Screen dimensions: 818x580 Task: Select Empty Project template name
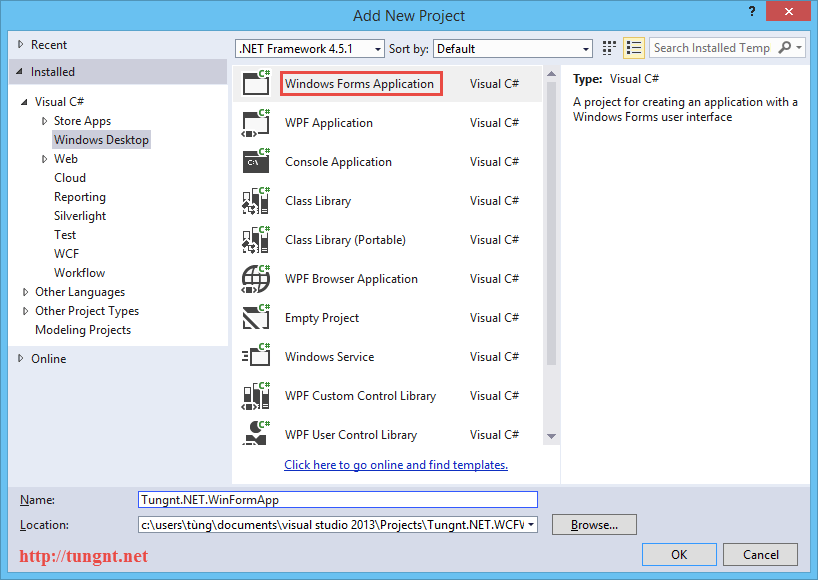322,318
